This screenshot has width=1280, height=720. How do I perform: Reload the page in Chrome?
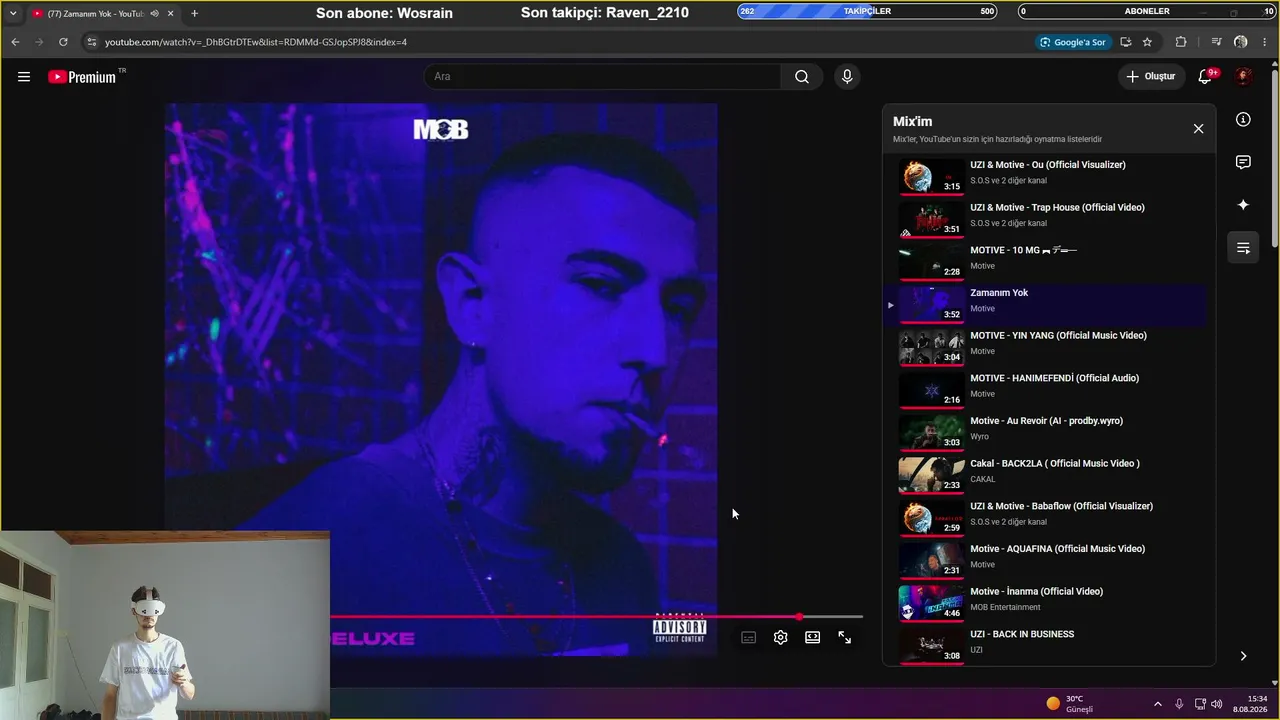pyautogui.click(x=63, y=42)
